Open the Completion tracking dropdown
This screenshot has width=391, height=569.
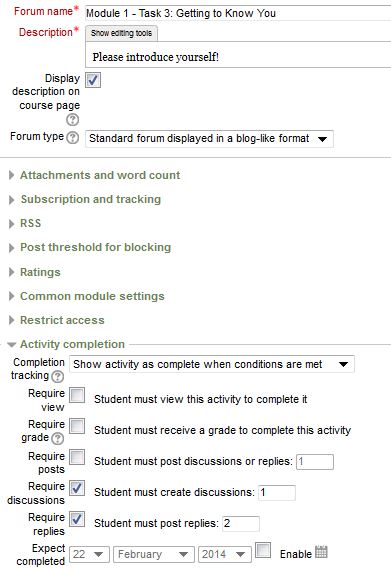coord(212,364)
